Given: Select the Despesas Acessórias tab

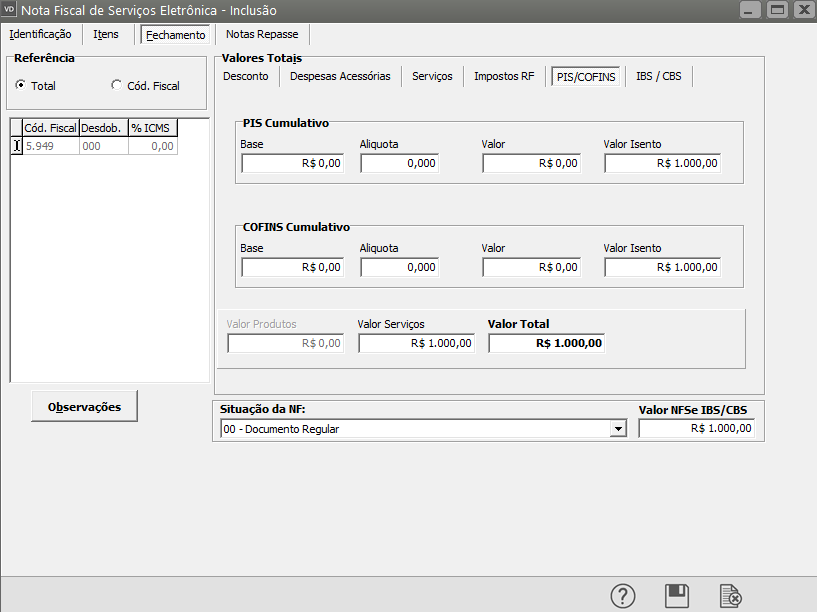Looking at the screenshot, I should pos(340,76).
